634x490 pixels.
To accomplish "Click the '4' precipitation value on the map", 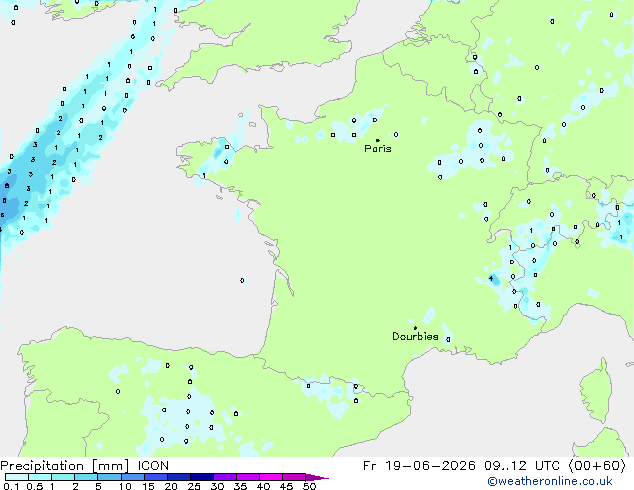I will [x=491, y=278].
